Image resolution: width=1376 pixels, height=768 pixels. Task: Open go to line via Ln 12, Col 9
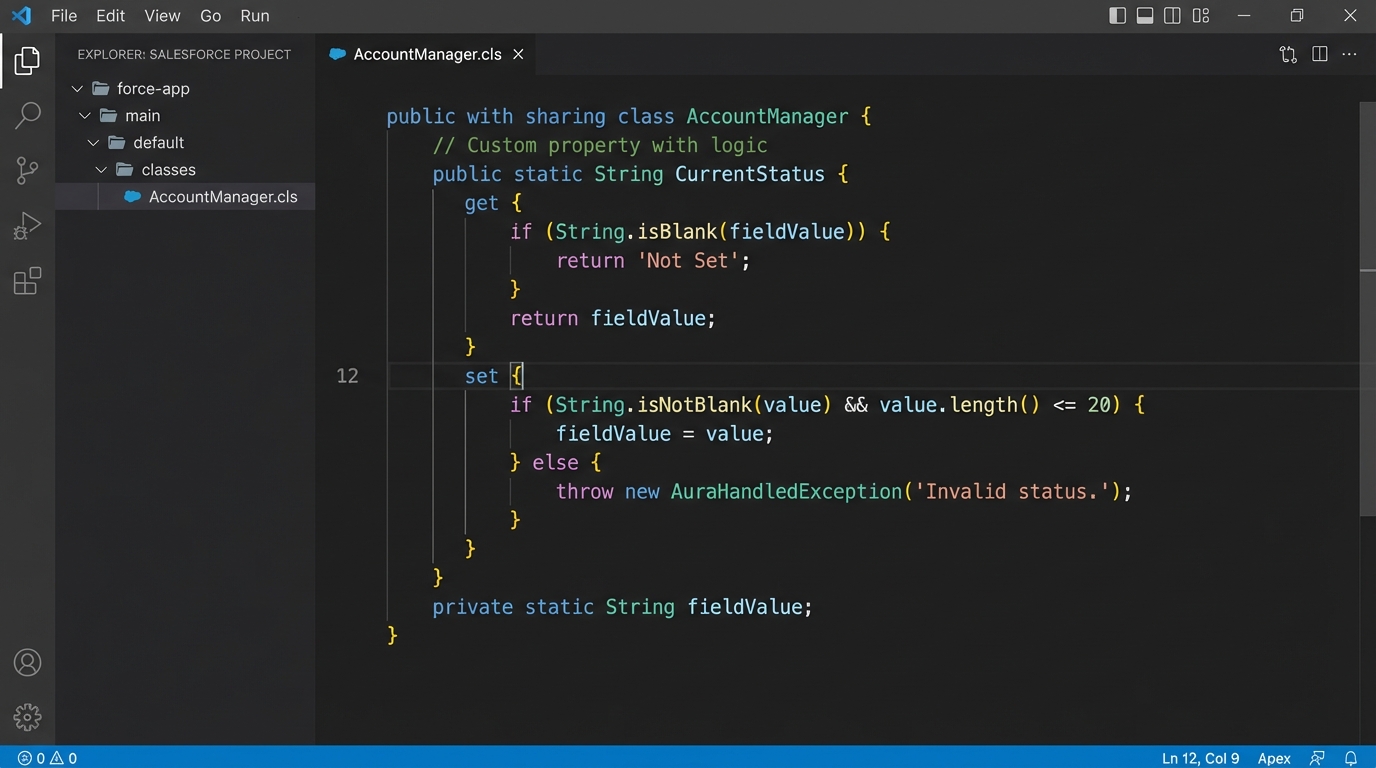(x=1199, y=758)
